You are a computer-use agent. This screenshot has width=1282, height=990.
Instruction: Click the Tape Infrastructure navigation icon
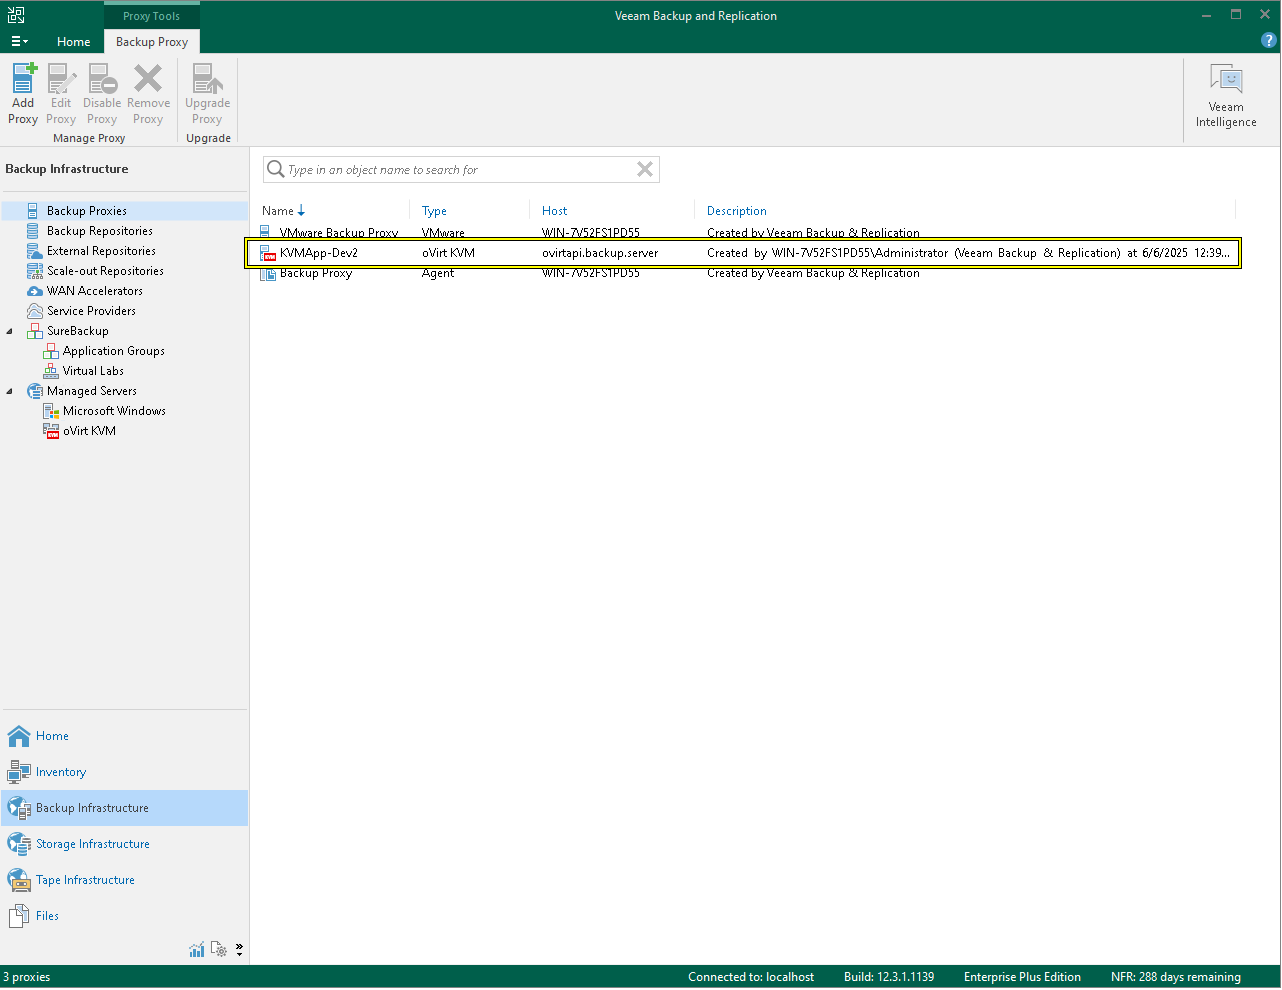pos(19,880)
